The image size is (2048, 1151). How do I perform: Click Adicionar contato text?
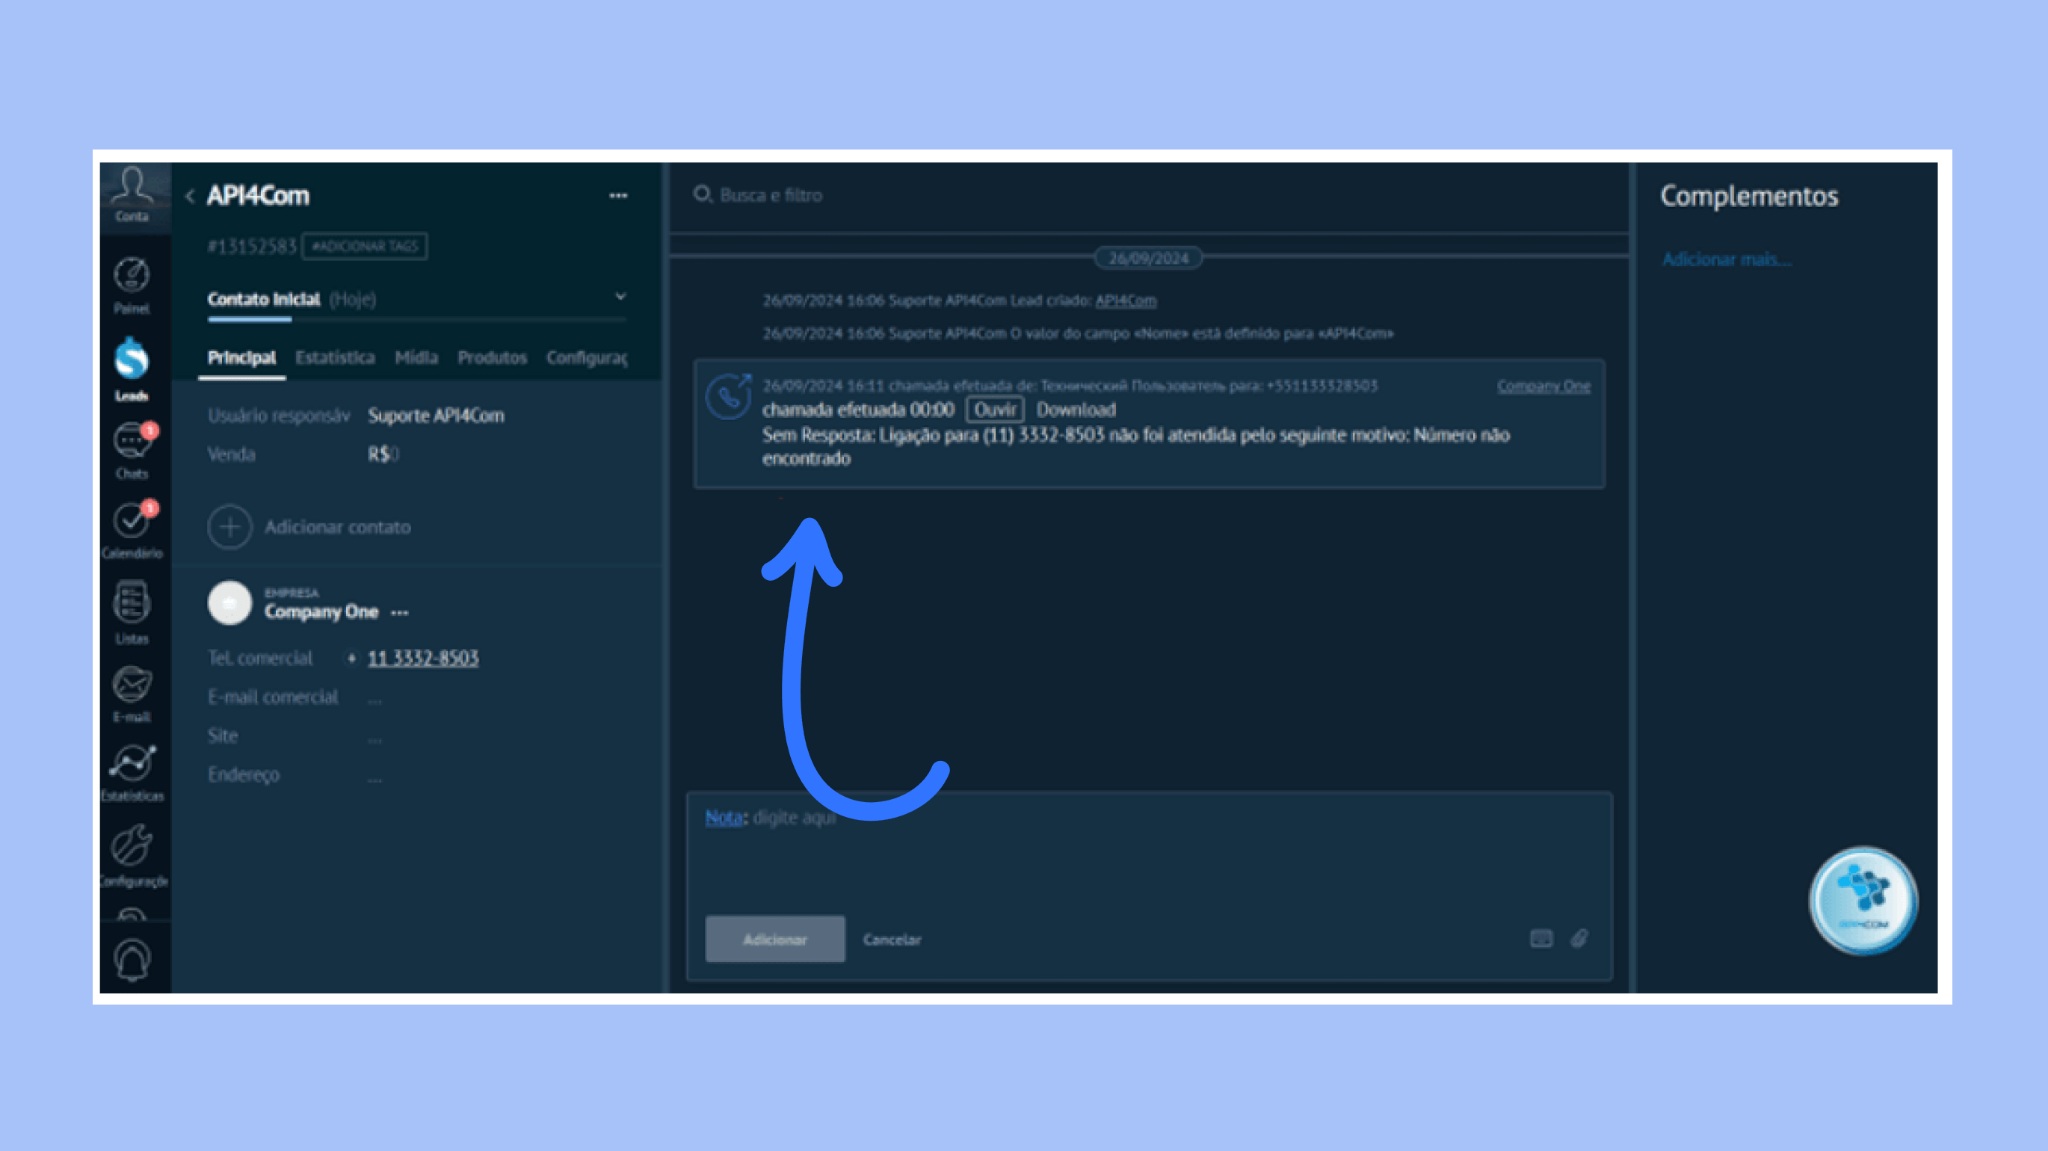(338, 527)
